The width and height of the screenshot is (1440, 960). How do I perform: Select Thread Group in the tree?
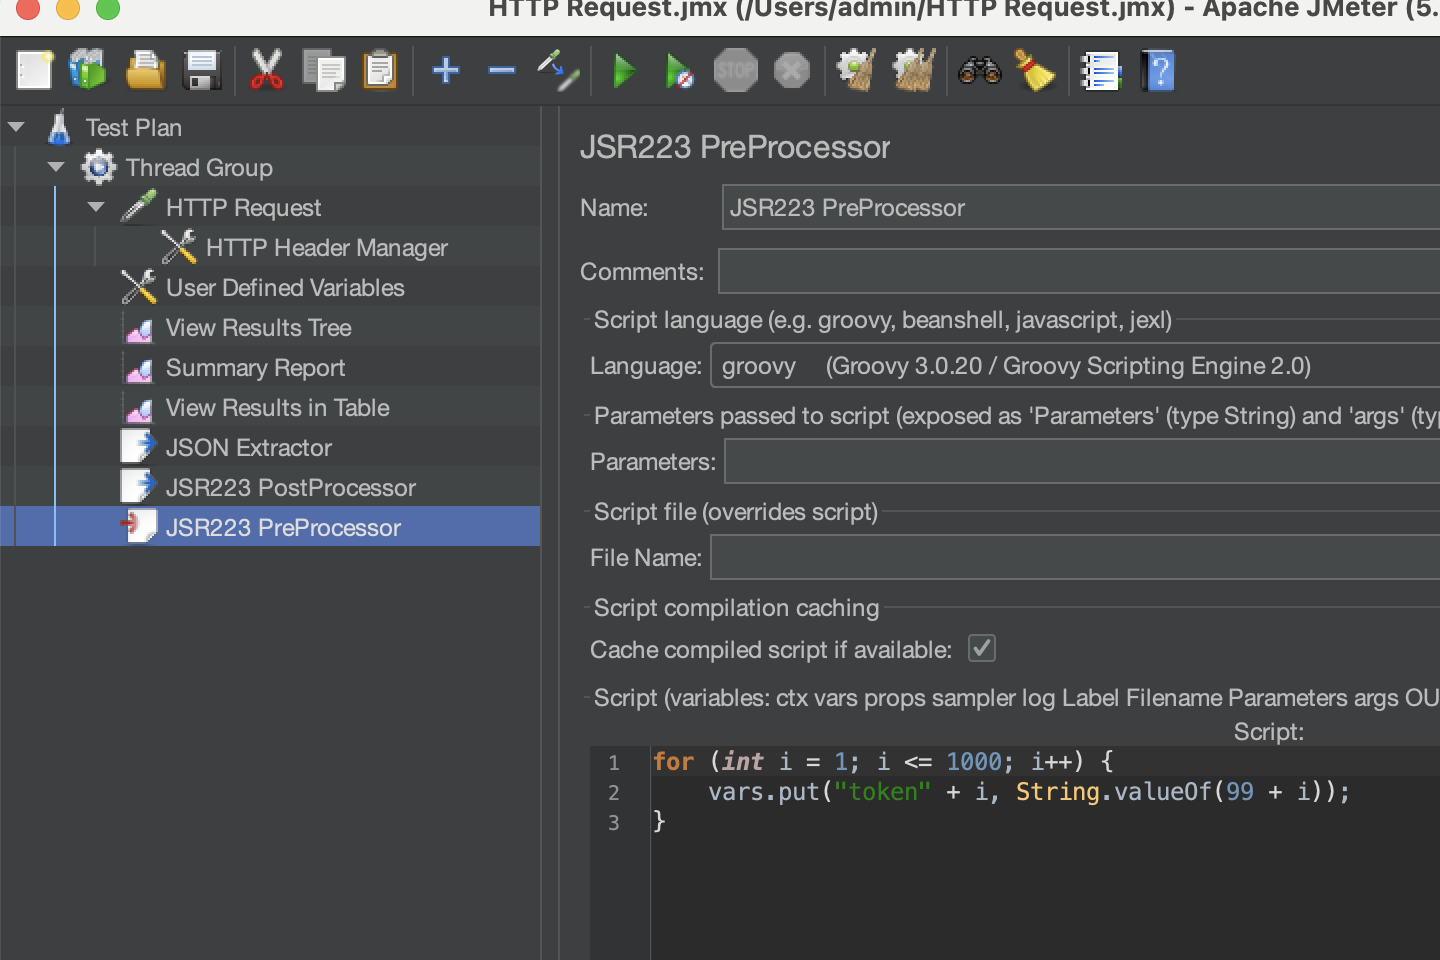[199, 168]
